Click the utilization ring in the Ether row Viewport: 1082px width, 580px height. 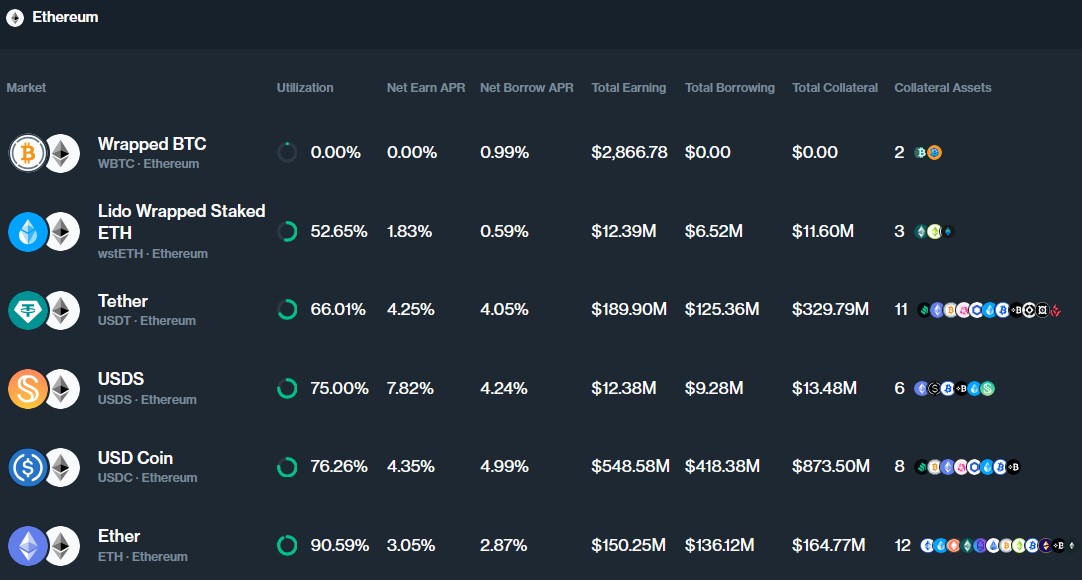[x=287, y=546]
